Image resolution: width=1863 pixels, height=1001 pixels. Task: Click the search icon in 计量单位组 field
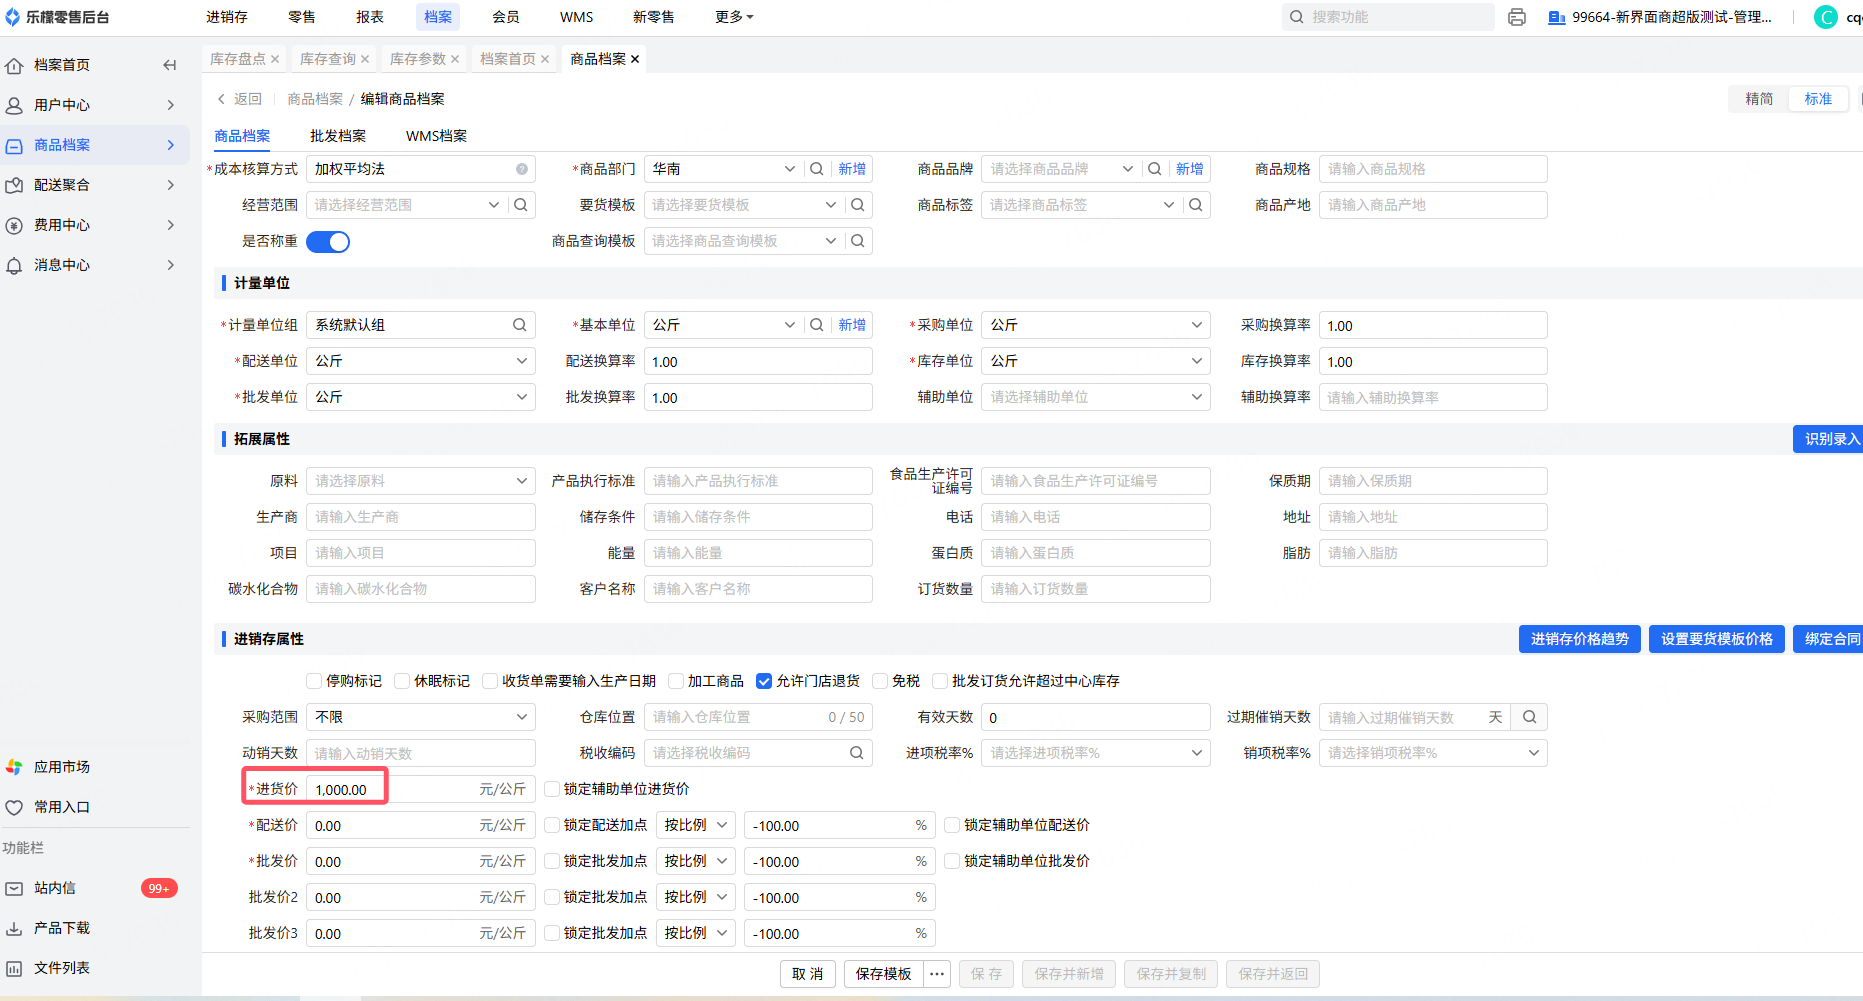[x=520, y=325]
